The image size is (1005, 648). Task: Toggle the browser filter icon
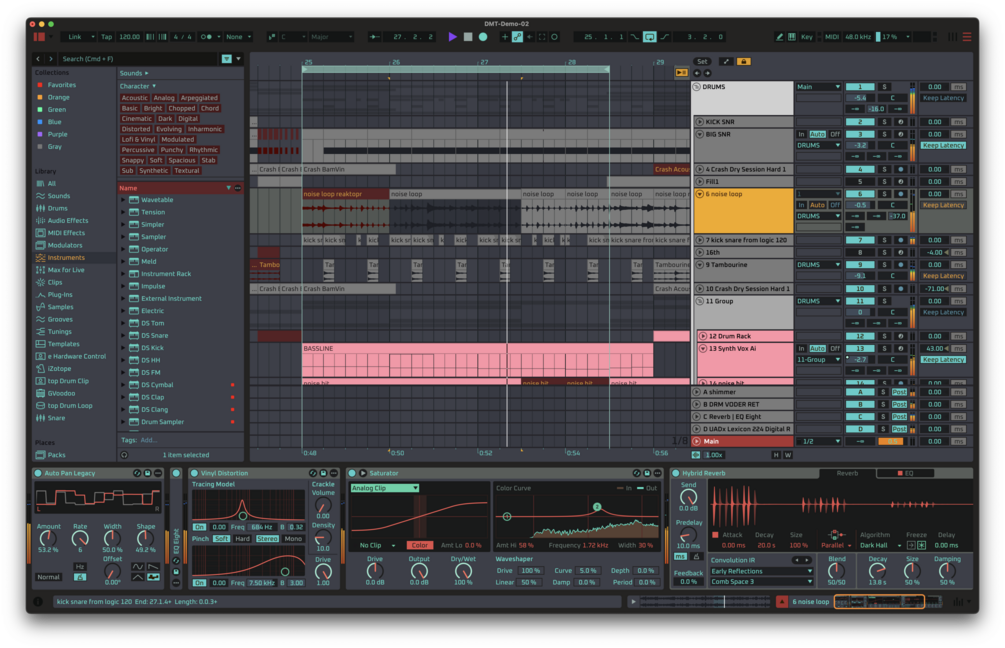tap(226, 59)
